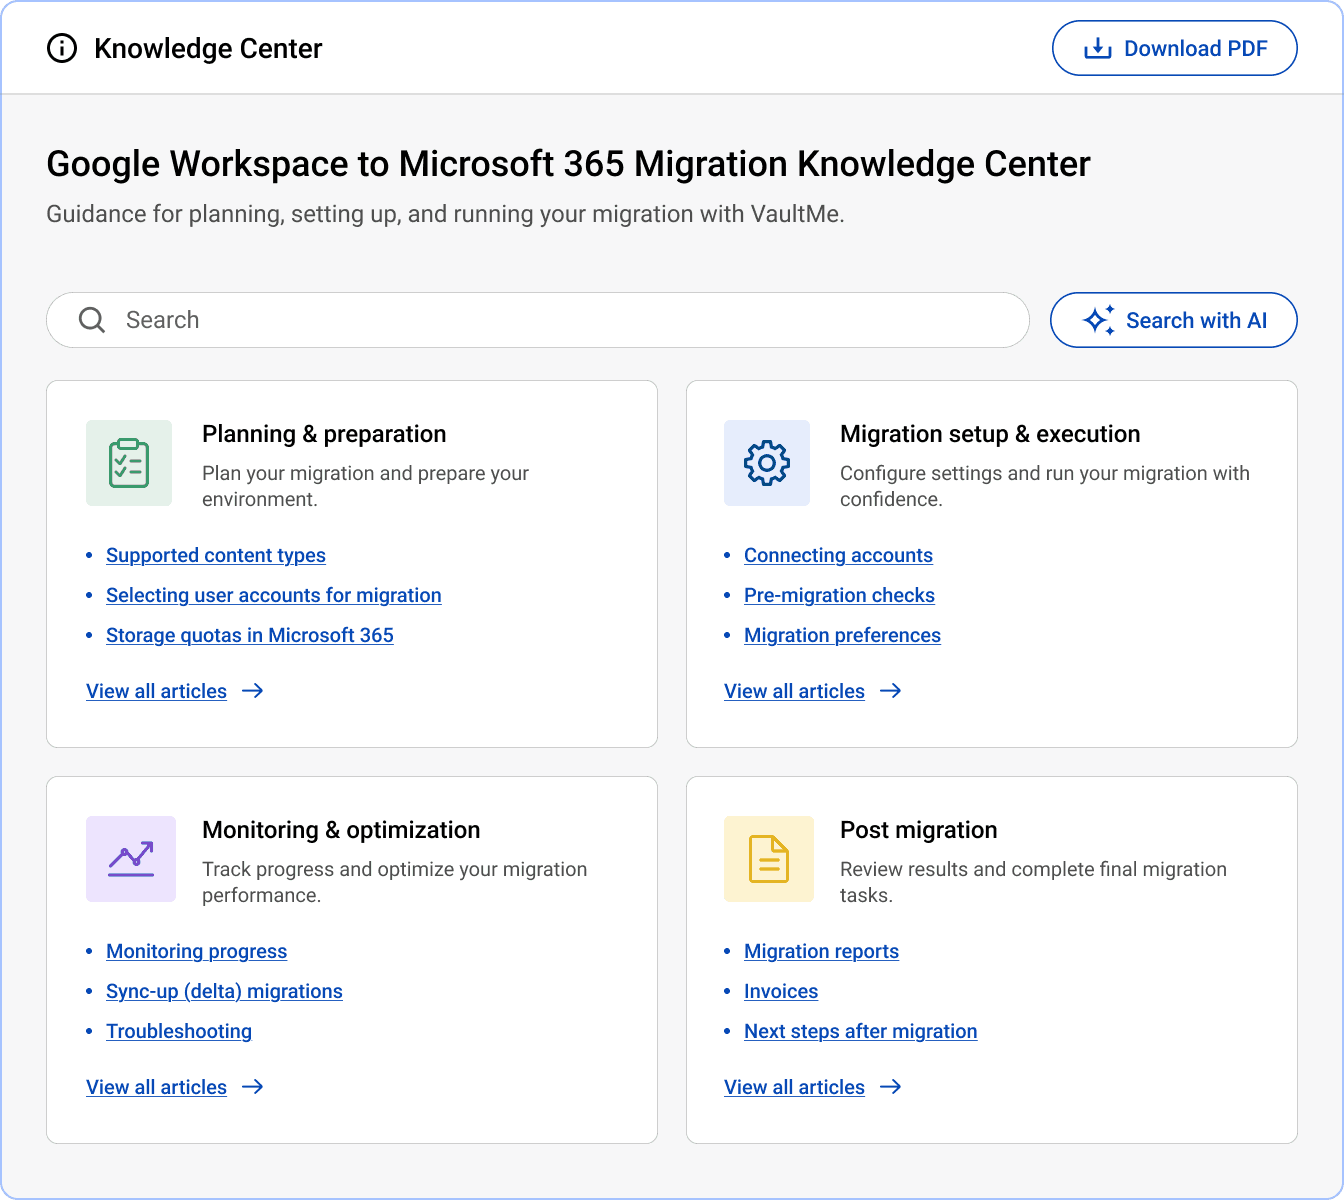Screen dimensions: 1344x1200
Task: Click the arrow icon in the Post migration card
Action: point(891,1087)
